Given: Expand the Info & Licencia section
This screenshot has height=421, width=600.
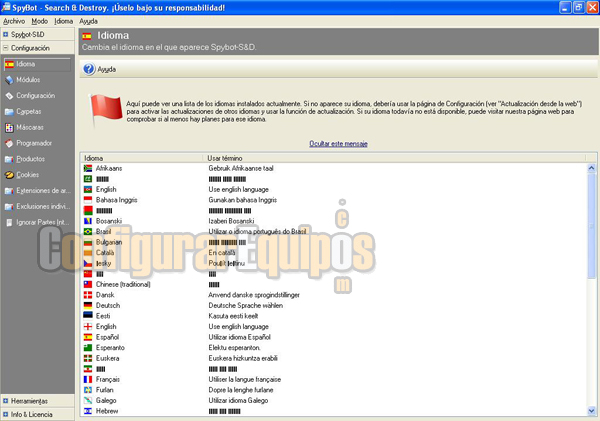Looking at the screenshot, I should click(x=5, y=414).
